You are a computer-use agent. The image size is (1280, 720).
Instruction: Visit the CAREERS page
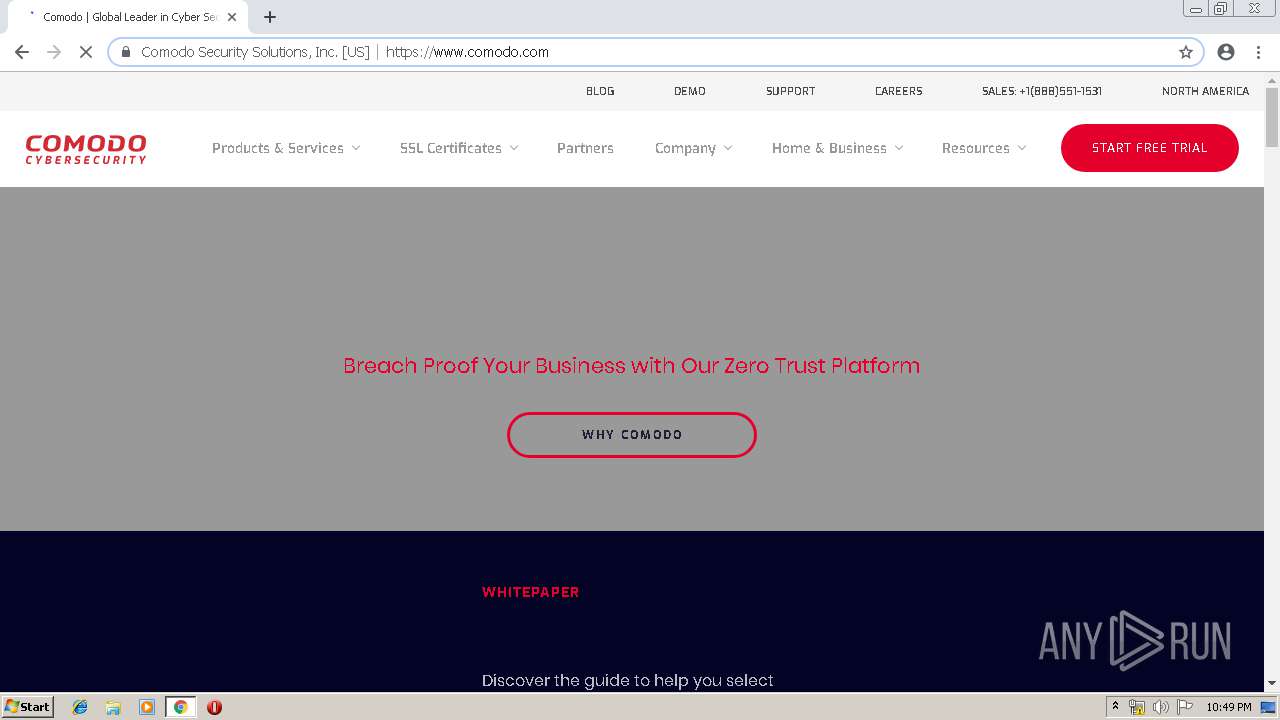(x=899, y=91)
